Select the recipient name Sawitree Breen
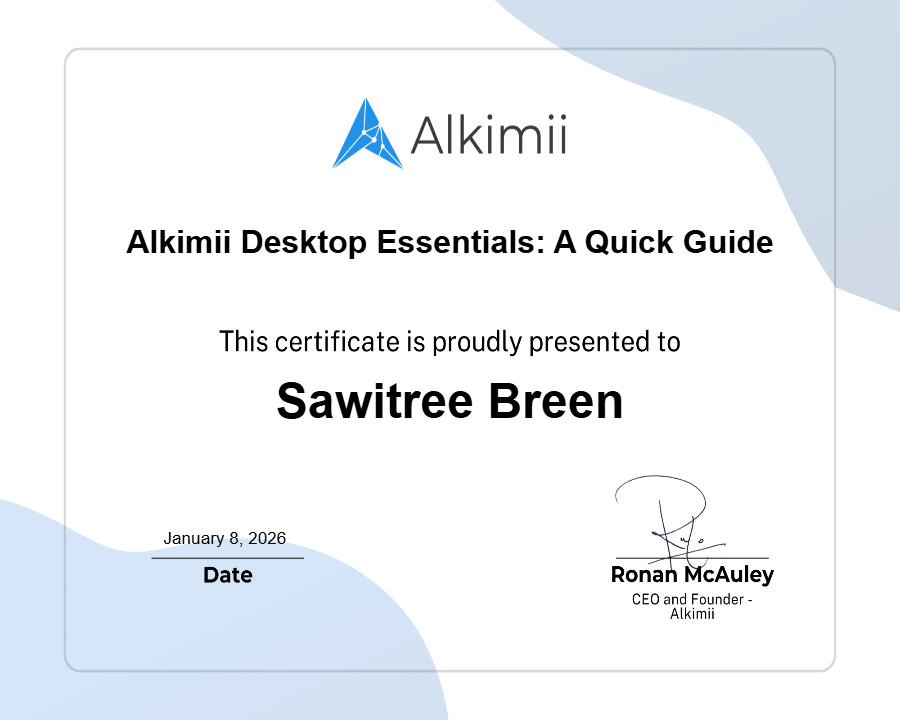The width and height of the screenshot is (900, 720). [450, 402]
